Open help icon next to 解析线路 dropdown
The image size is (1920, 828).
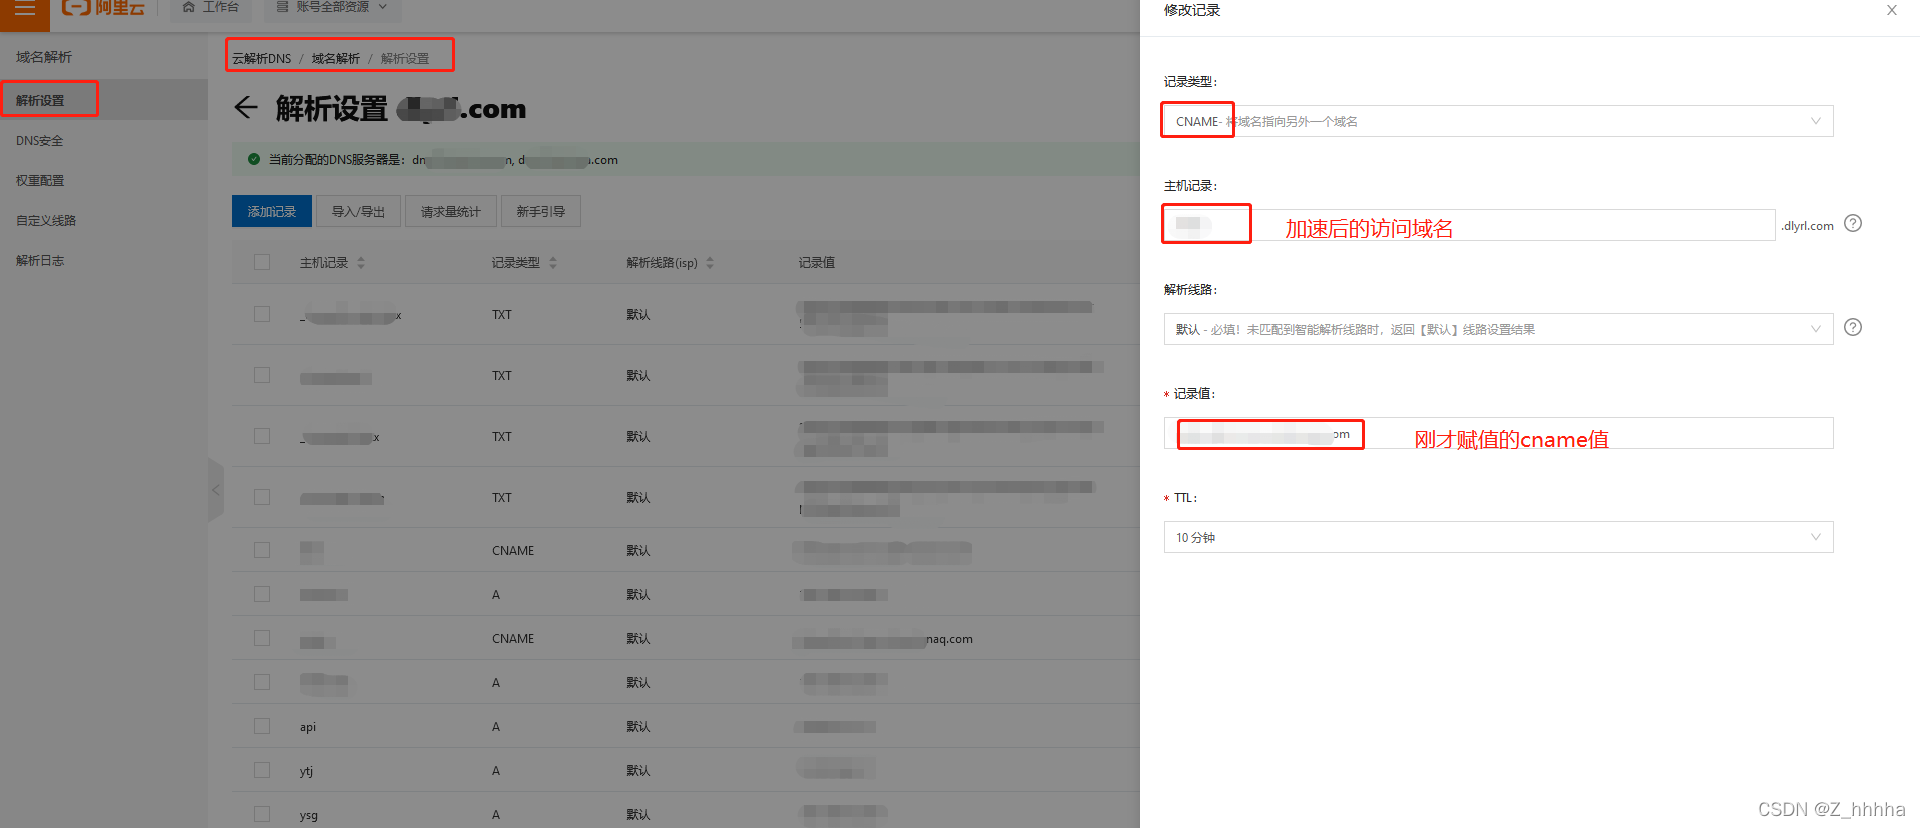(x=1853, y=327)
